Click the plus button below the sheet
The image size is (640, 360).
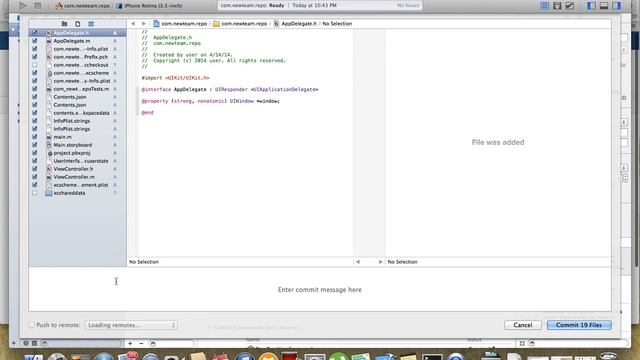pyautogui.click(x=130, y=344)
